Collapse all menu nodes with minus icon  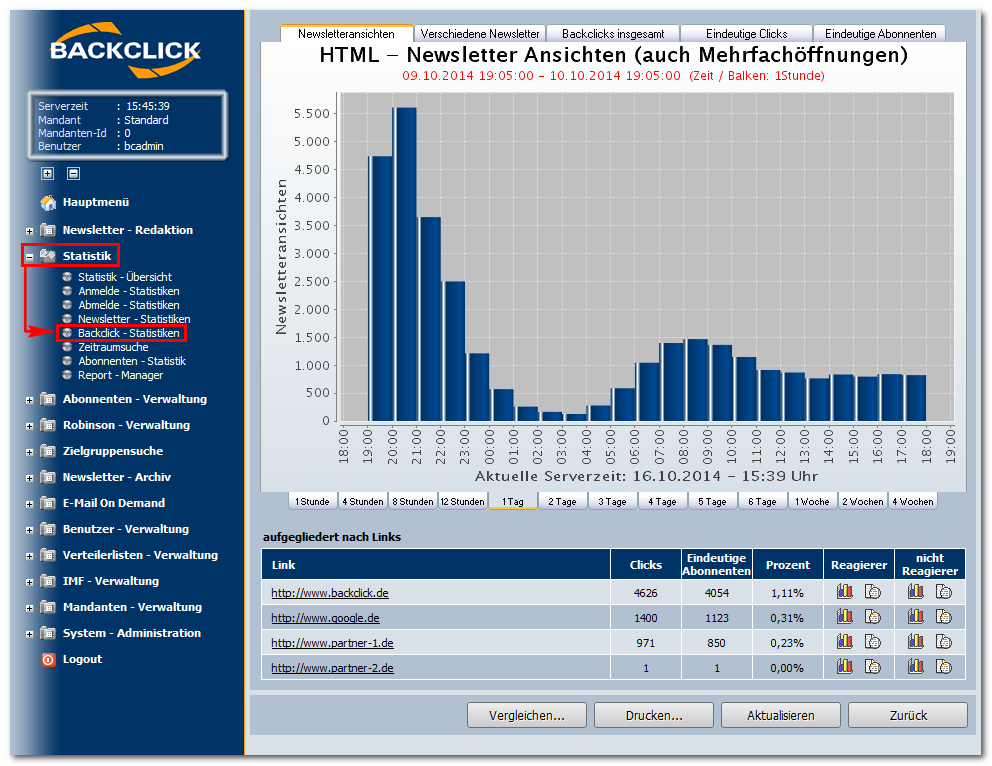pyautogui.click(x=73, y=173)
